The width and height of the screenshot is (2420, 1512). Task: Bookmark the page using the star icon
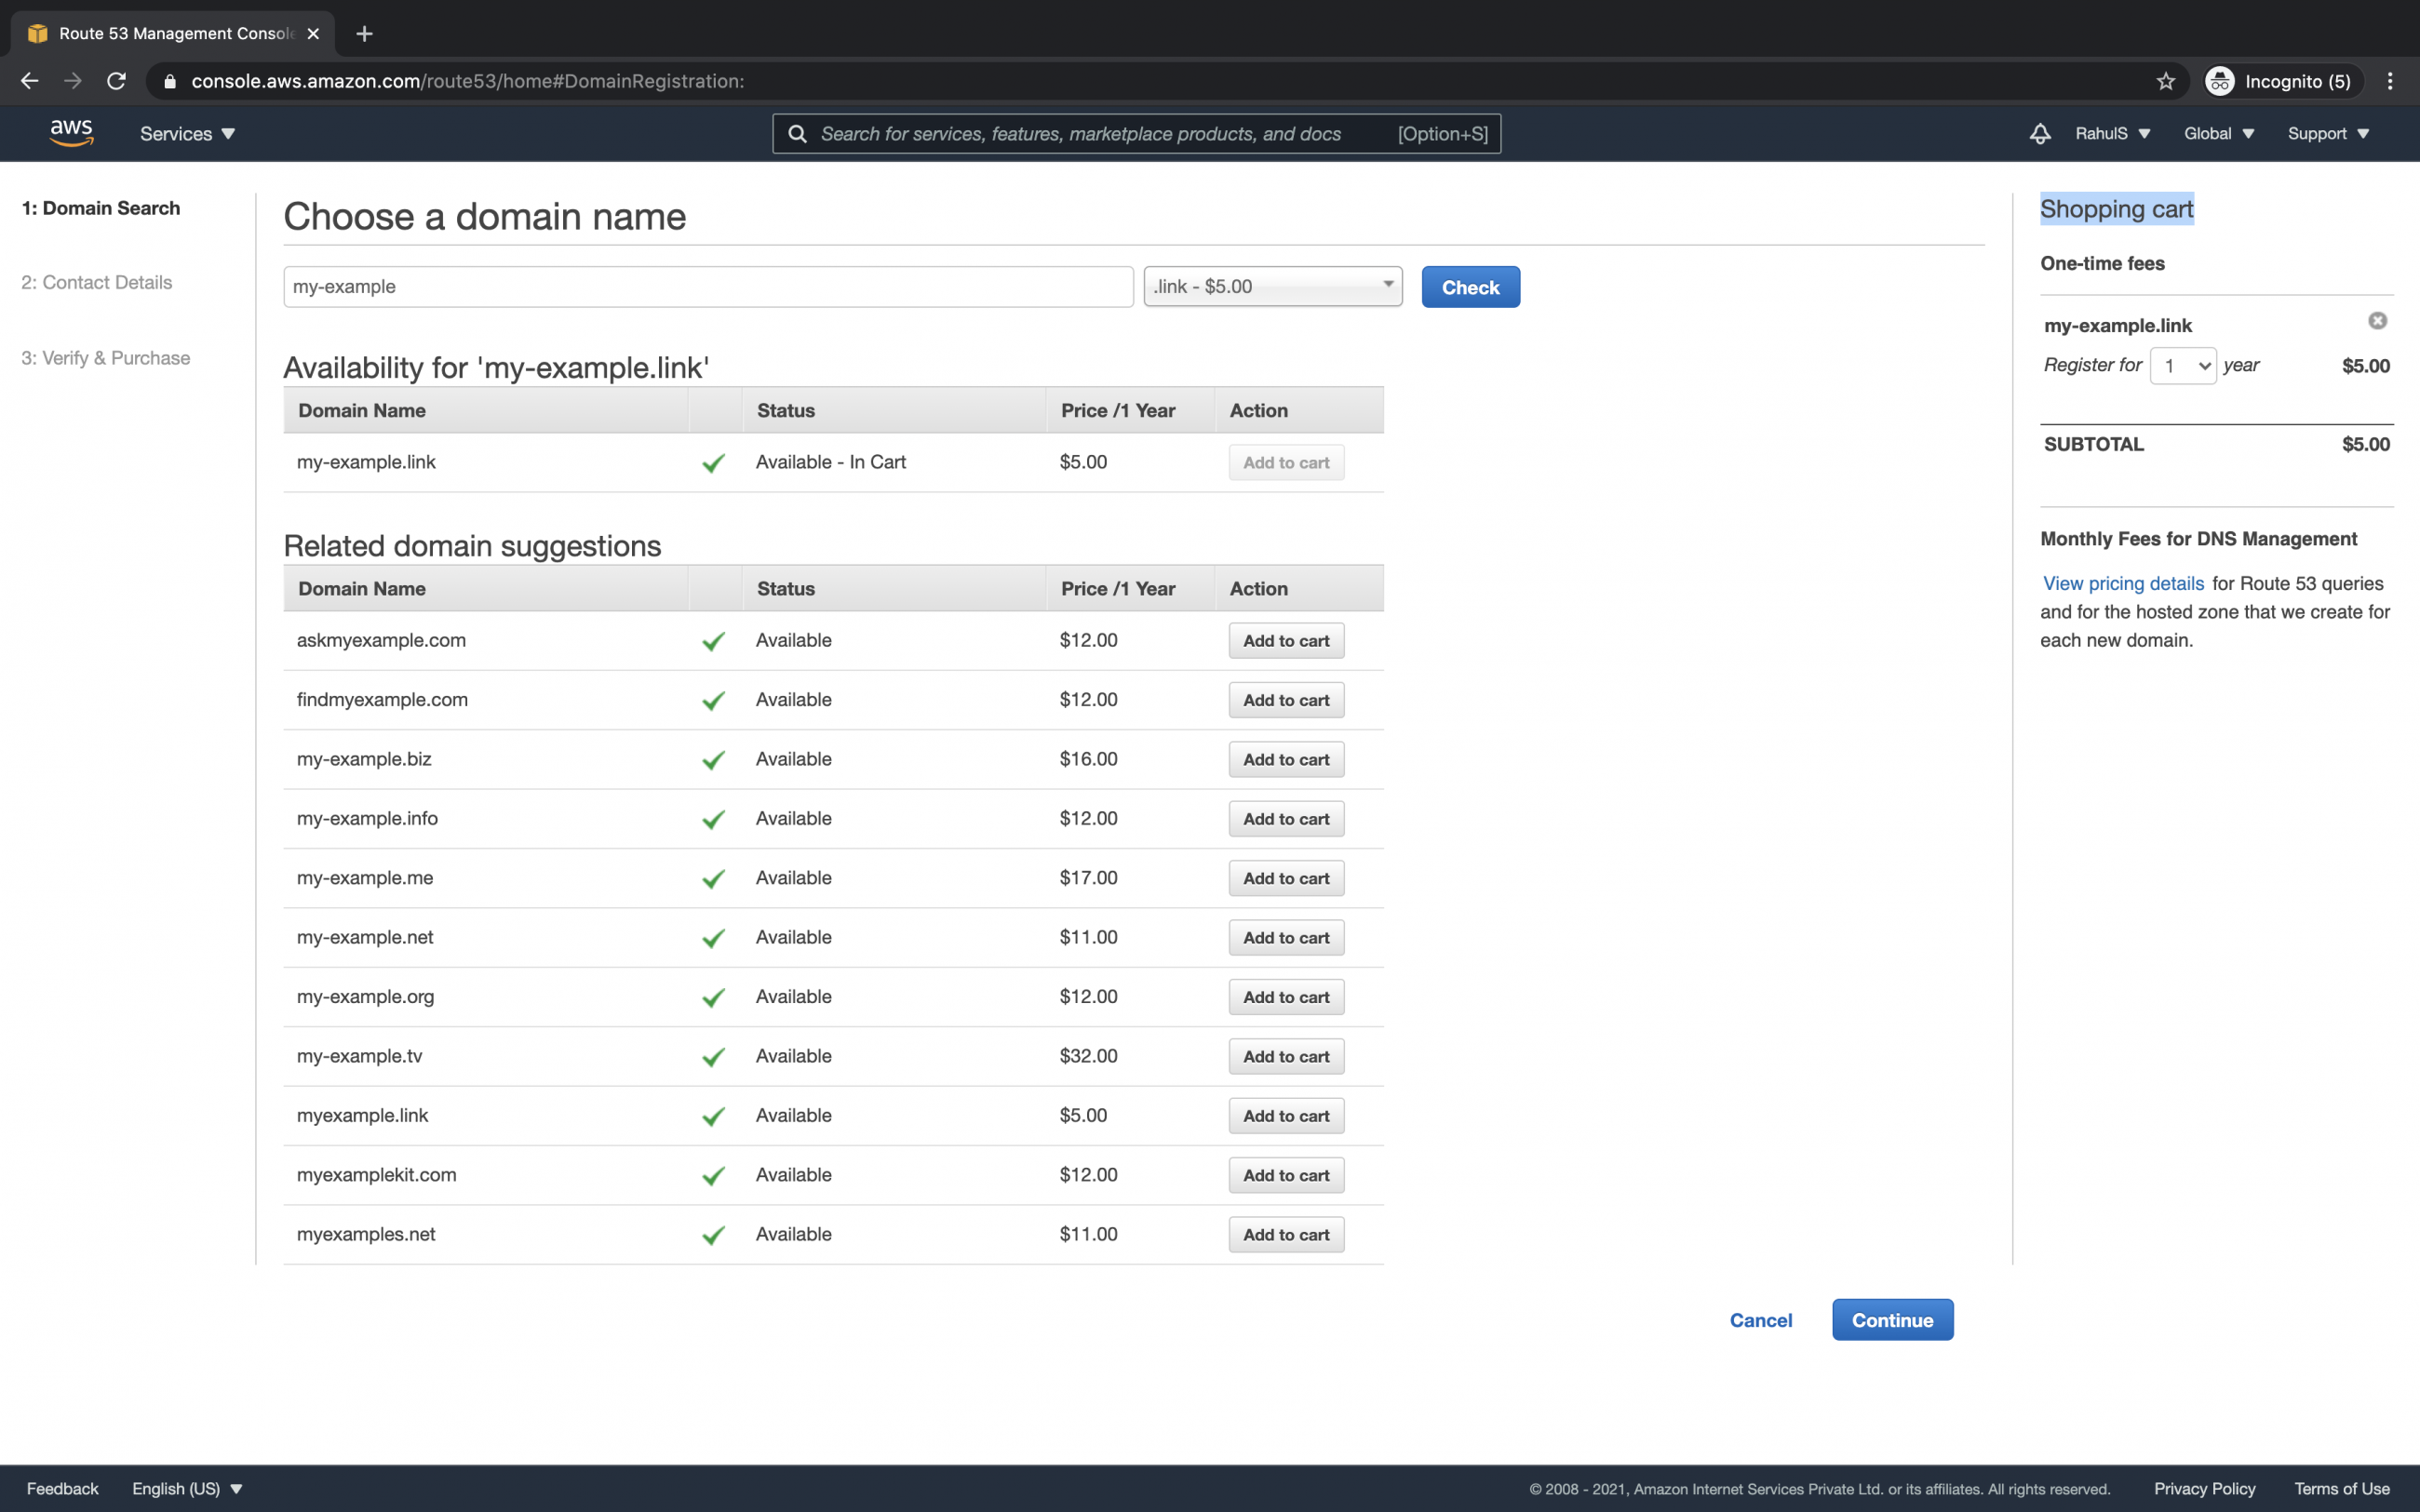tap(2164, 81)
